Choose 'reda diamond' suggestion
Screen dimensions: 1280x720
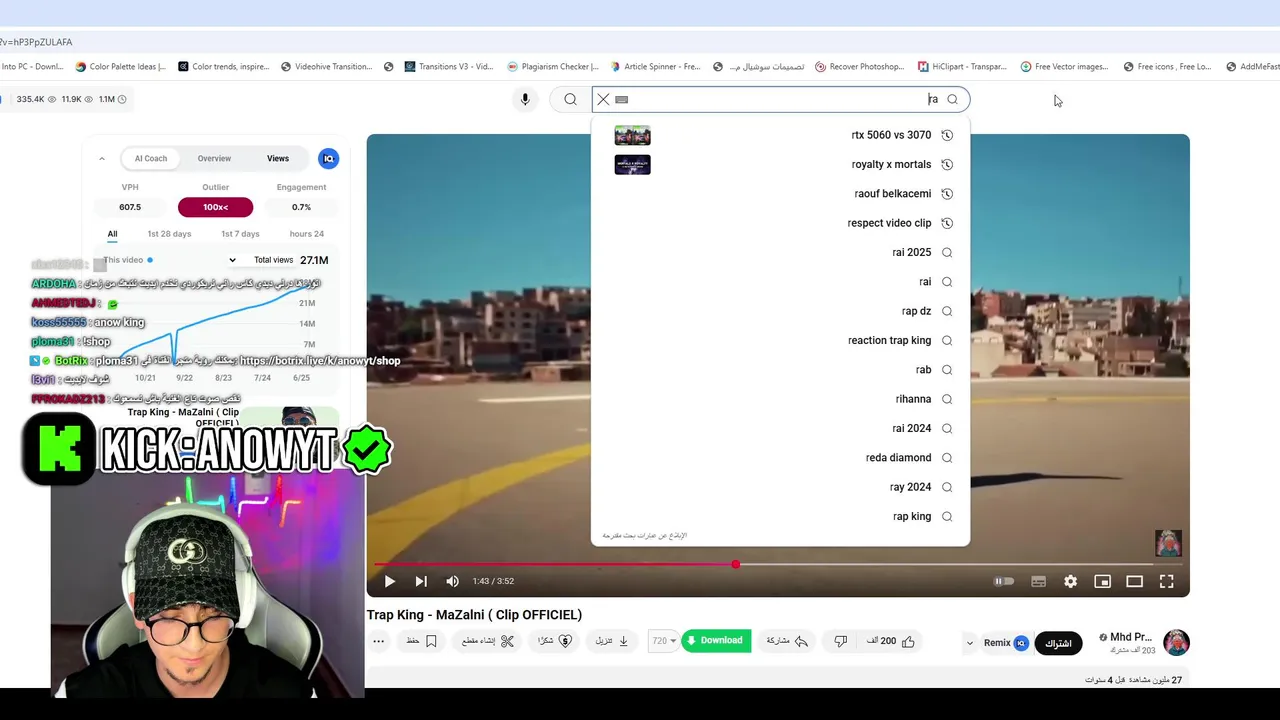tap(781, 458)
